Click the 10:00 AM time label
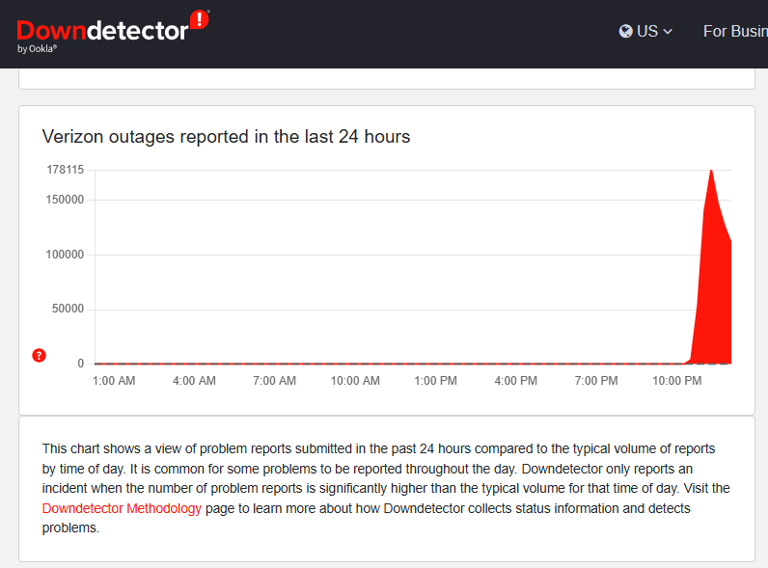The height and width of the screenshot is (568, 768). 355,381
